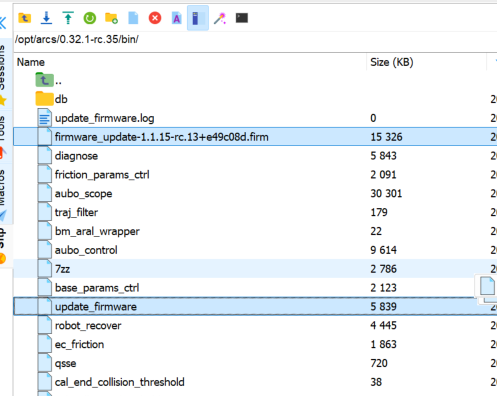
Task: Select robot_recover file
Action: point(255,325)
